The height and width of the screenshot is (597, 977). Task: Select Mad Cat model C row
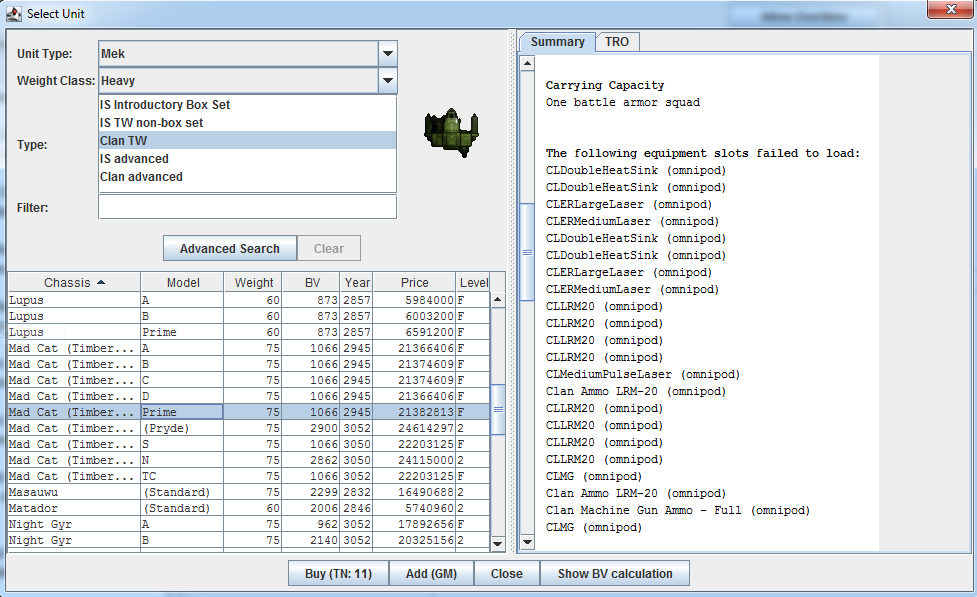point(249,380)
